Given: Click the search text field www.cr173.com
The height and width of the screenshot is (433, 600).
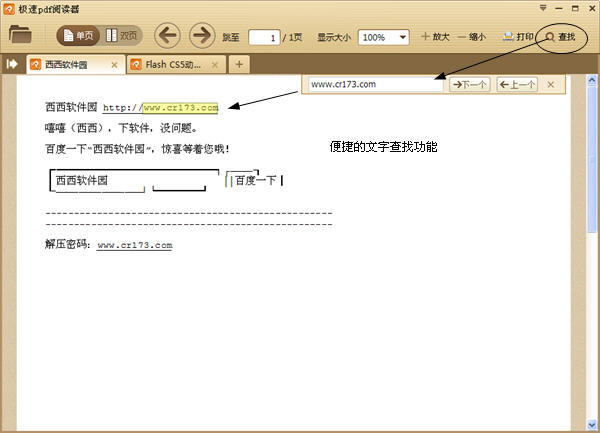Looking at the screenshot, I should coord(376,85).
